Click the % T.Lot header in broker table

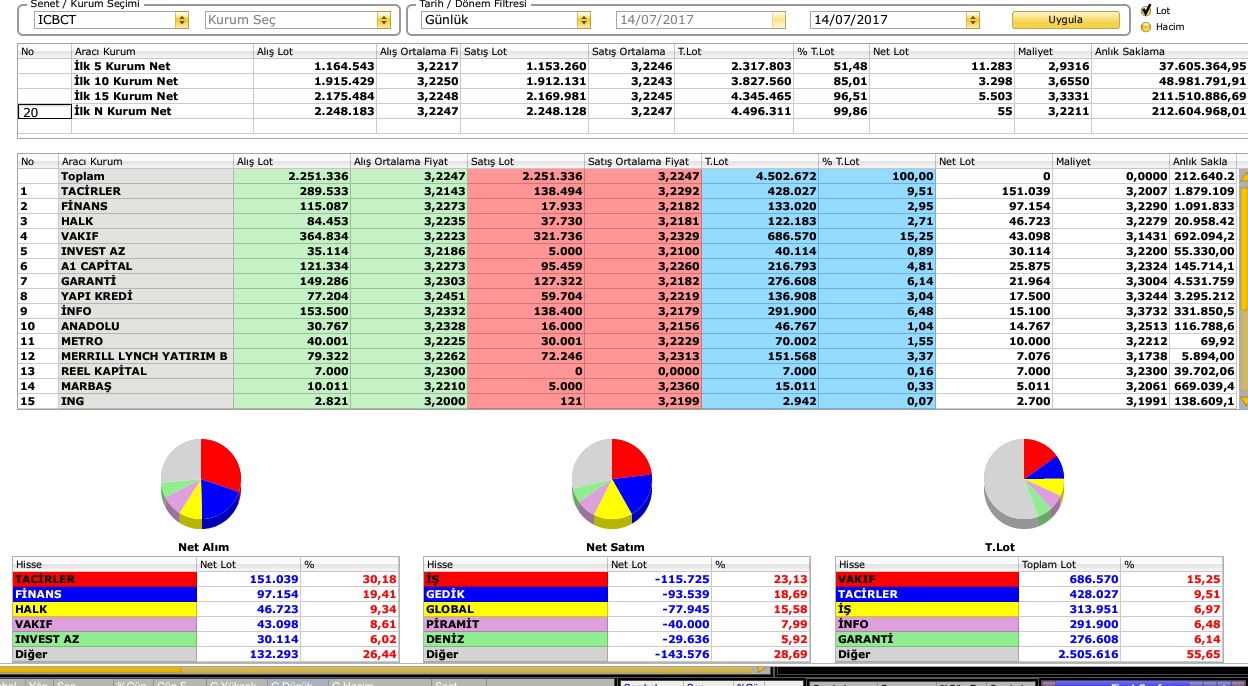coord(877,161)
